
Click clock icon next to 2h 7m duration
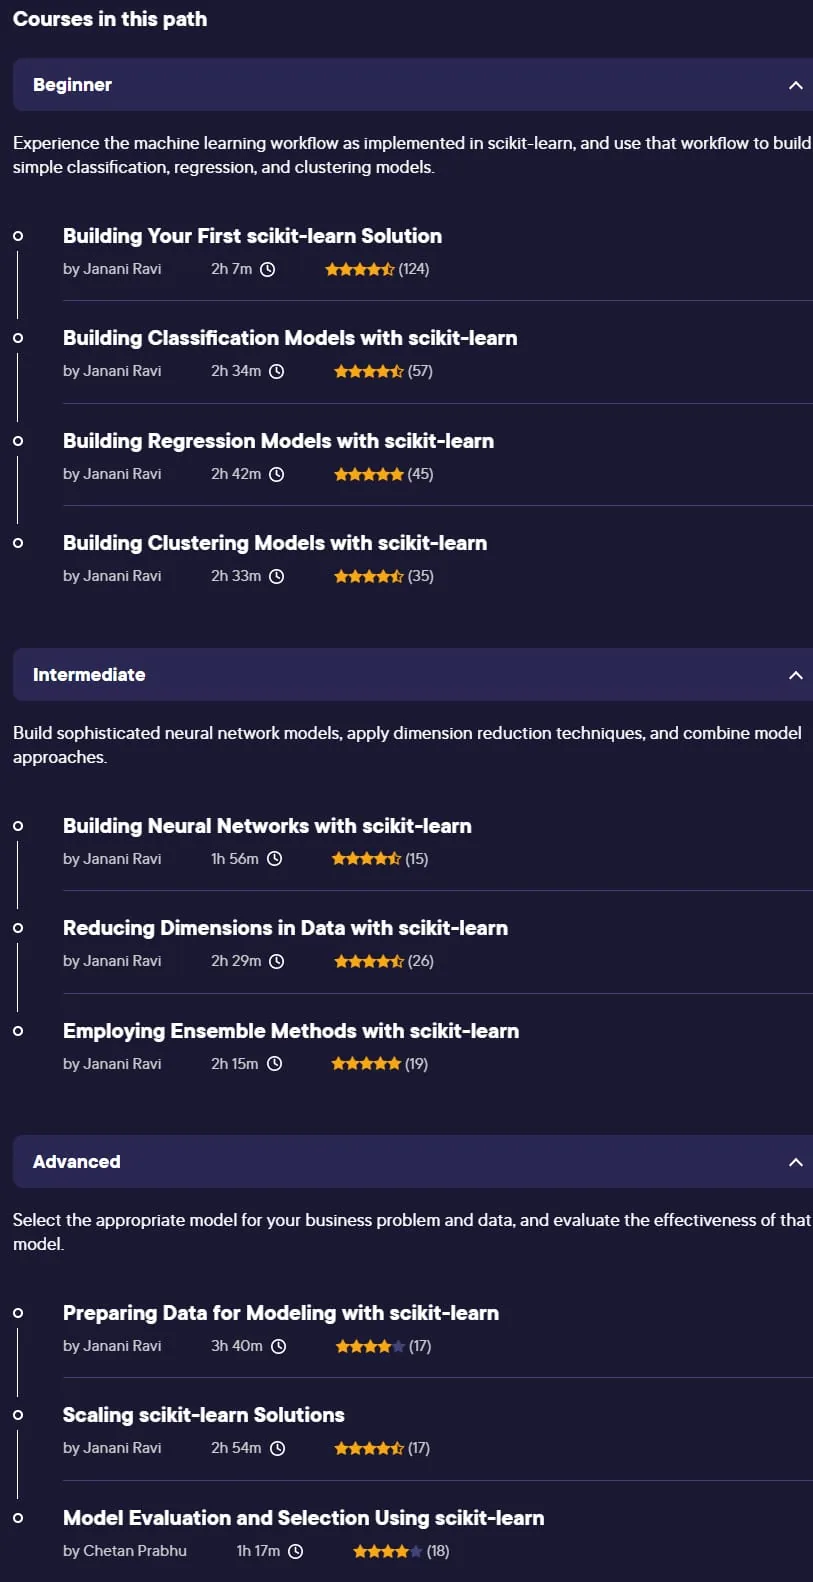coord(267,269)
